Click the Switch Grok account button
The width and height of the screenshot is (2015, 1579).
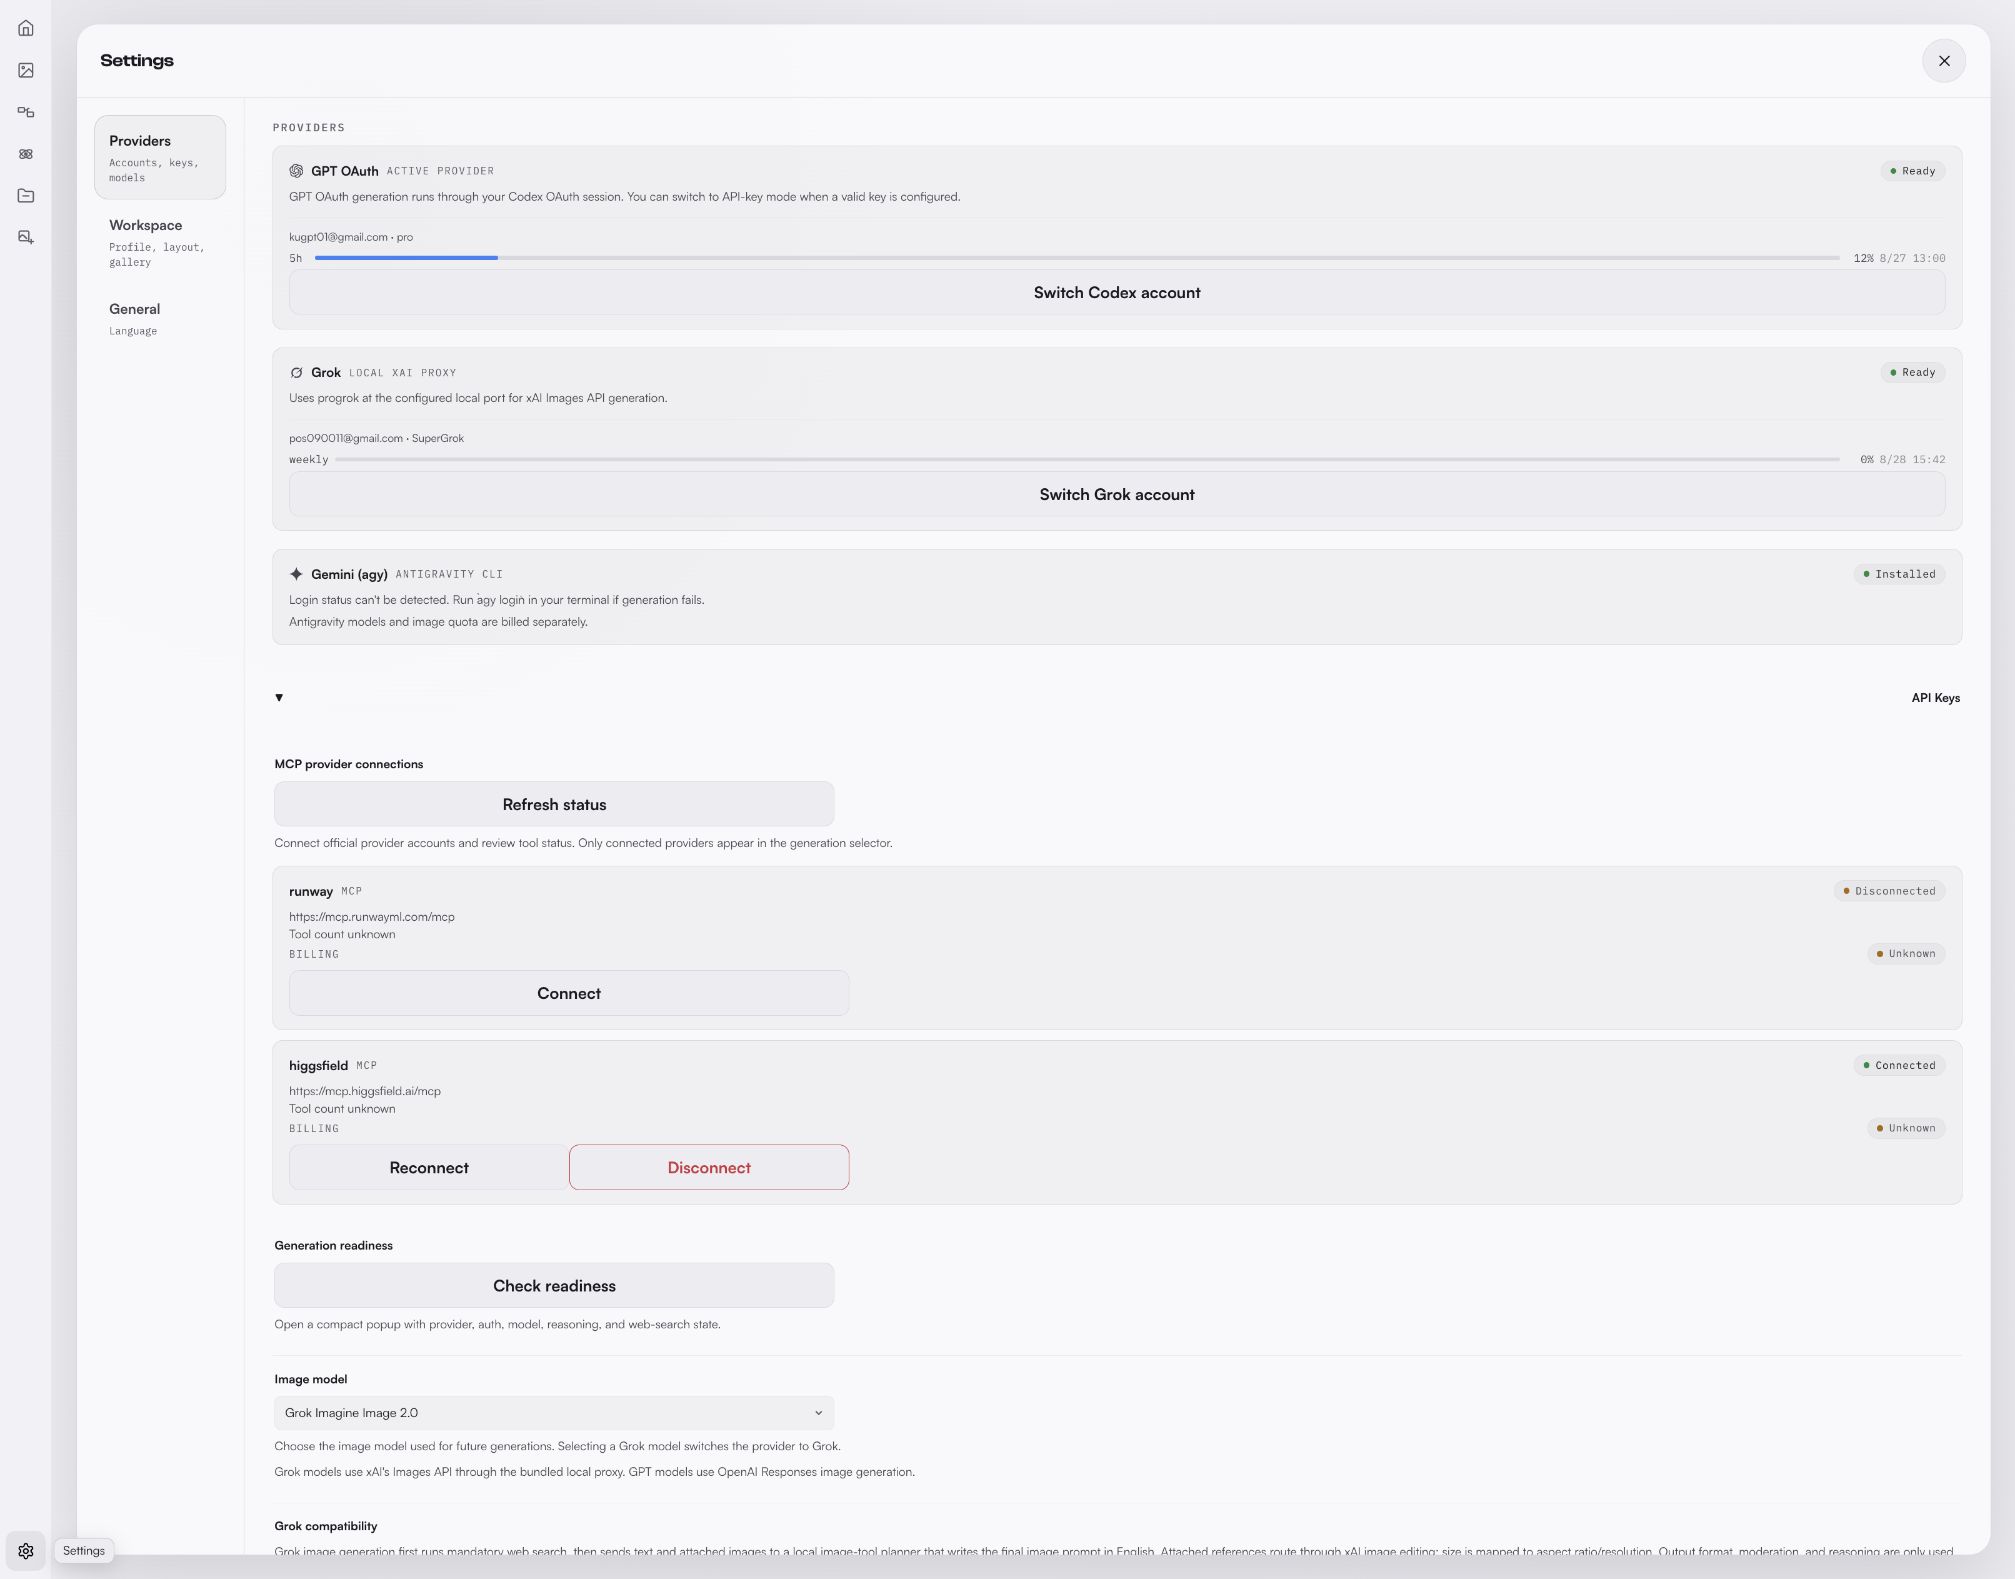click(1117, 495)
